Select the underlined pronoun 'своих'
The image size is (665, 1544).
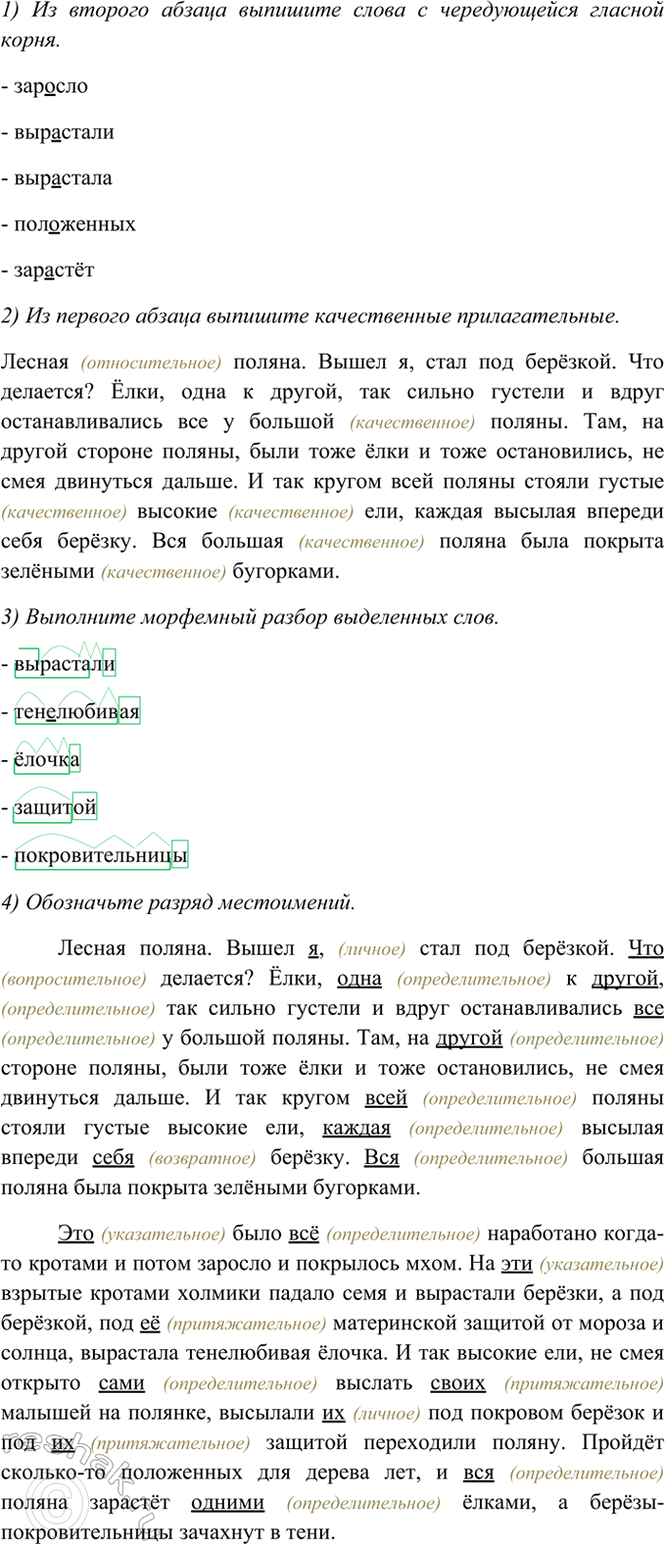pos(457,1383)
